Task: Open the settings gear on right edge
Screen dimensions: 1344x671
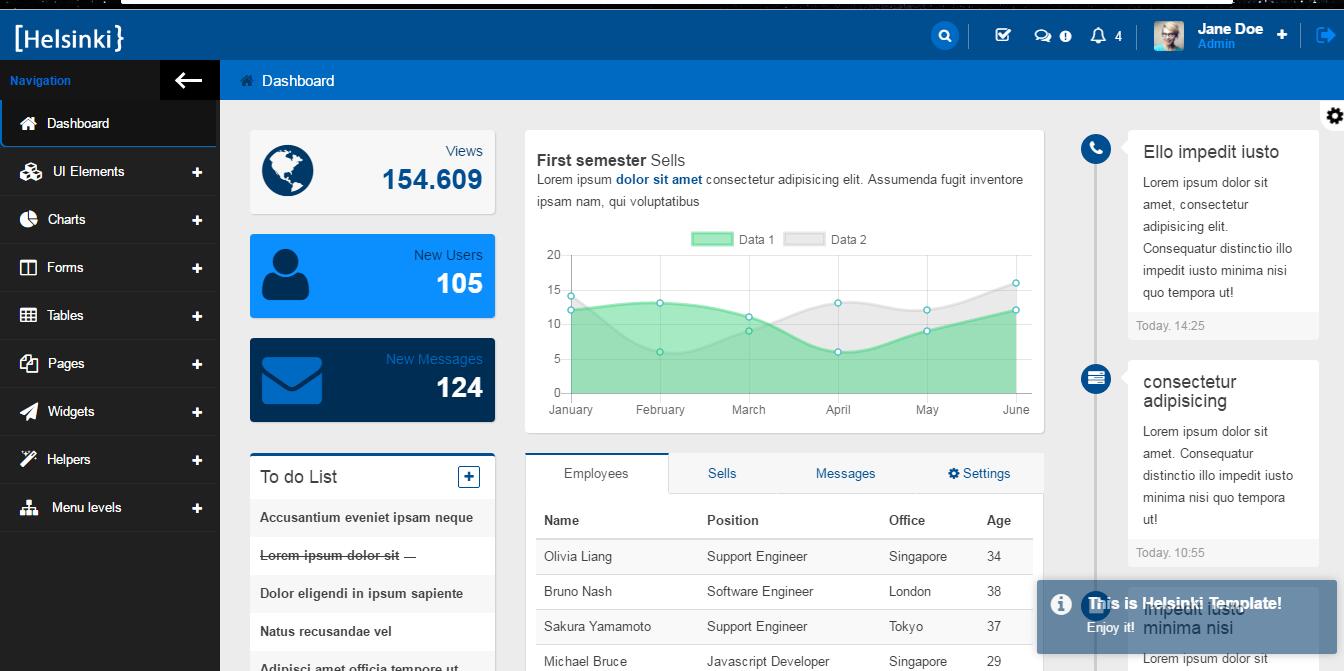Action: point(1334,116)
